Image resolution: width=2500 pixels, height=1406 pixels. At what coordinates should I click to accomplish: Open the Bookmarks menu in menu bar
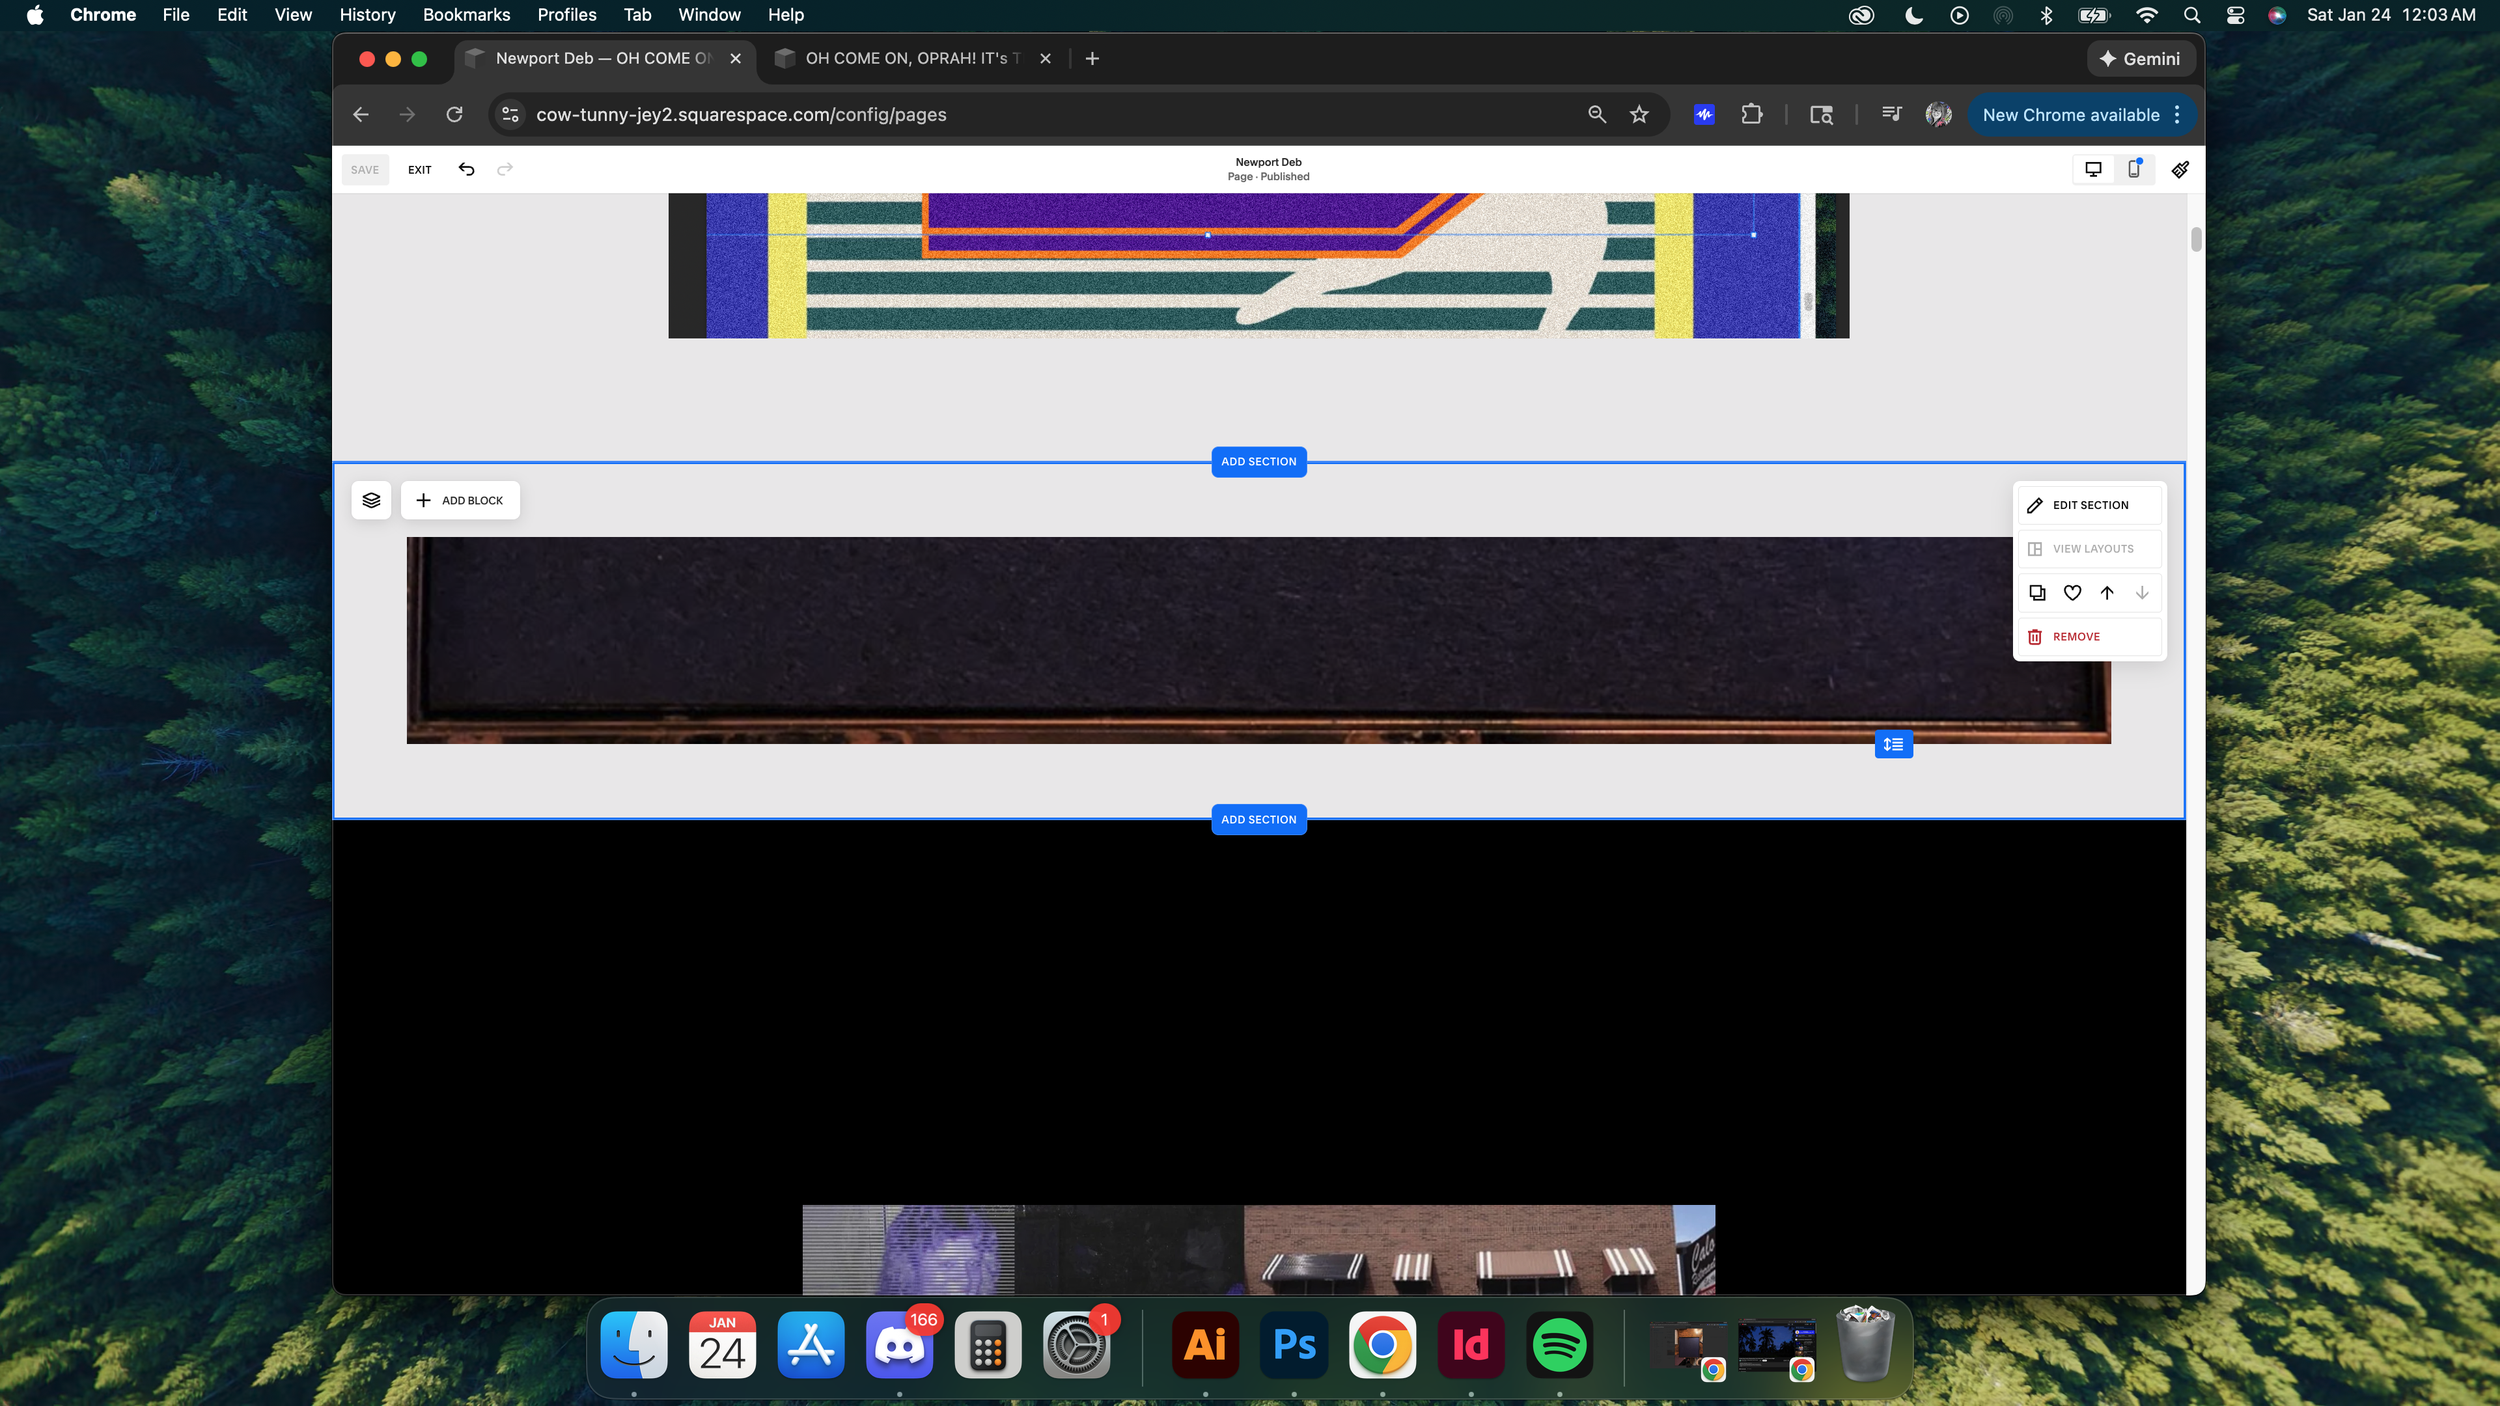[x=466, y=15]
